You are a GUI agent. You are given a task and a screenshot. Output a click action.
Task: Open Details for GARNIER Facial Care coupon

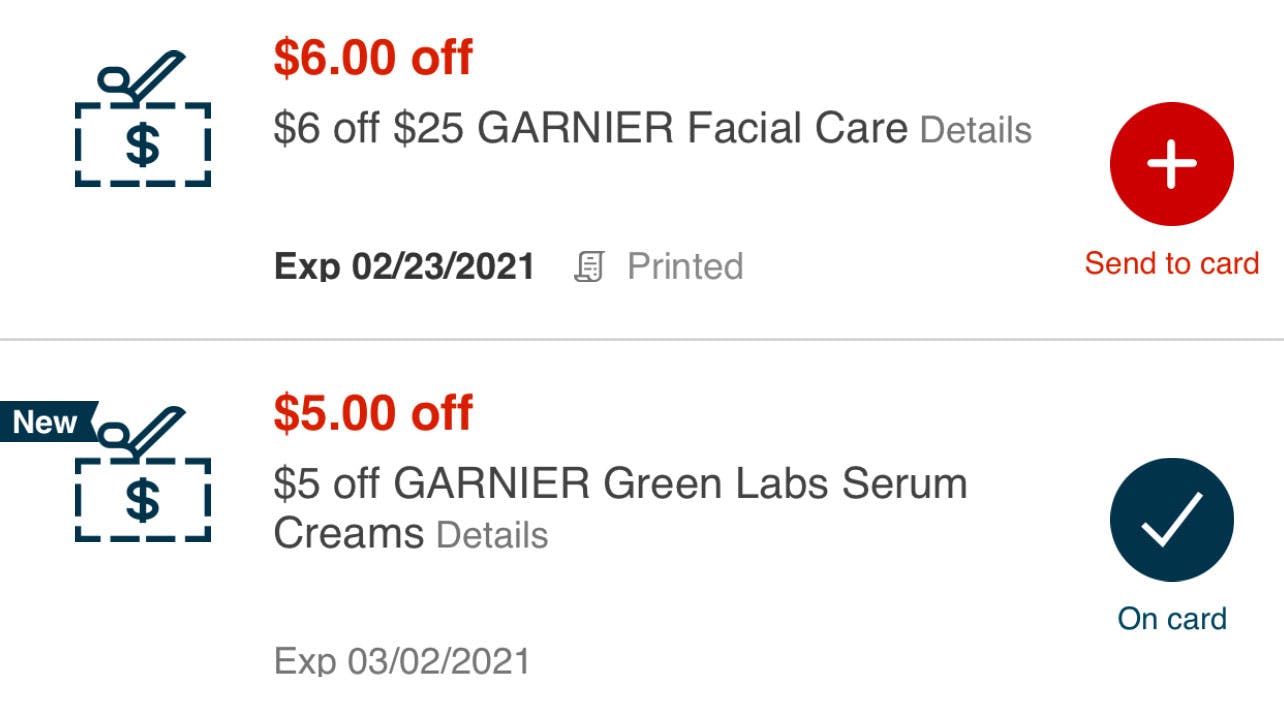pyautogui.click(x=975, y=130)
